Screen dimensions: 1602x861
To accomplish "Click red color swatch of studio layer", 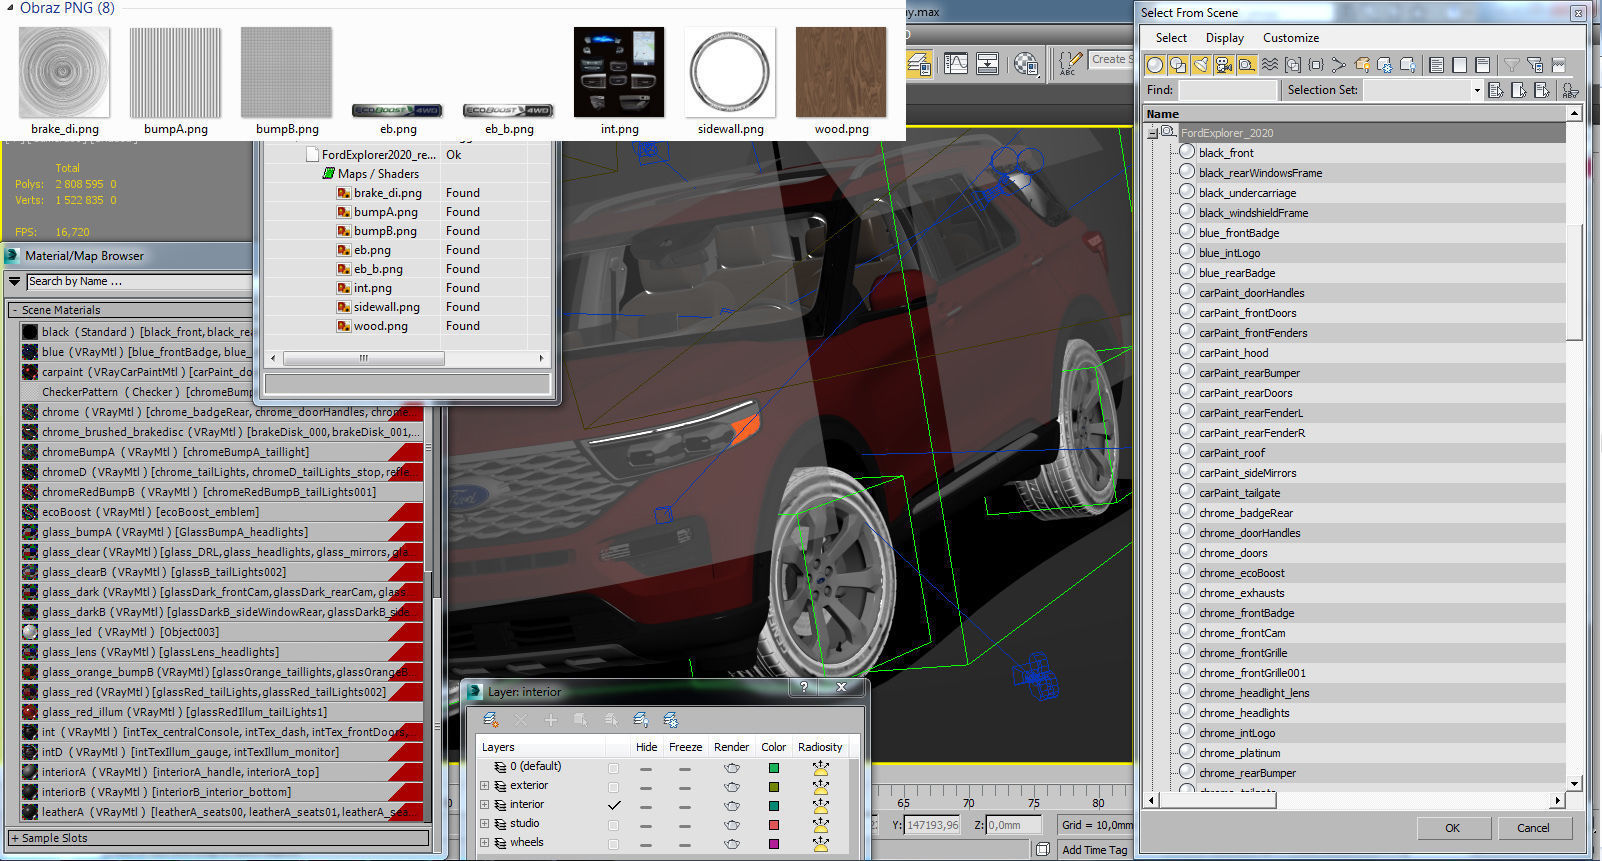I will click(x=773, y=825).
